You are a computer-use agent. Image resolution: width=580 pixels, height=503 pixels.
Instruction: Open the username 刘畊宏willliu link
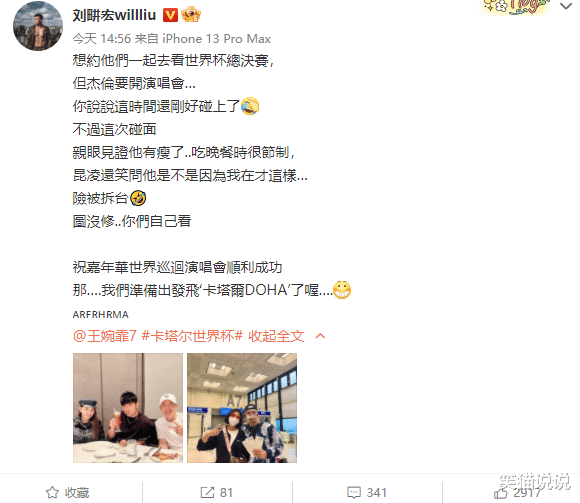pos(114,16)
